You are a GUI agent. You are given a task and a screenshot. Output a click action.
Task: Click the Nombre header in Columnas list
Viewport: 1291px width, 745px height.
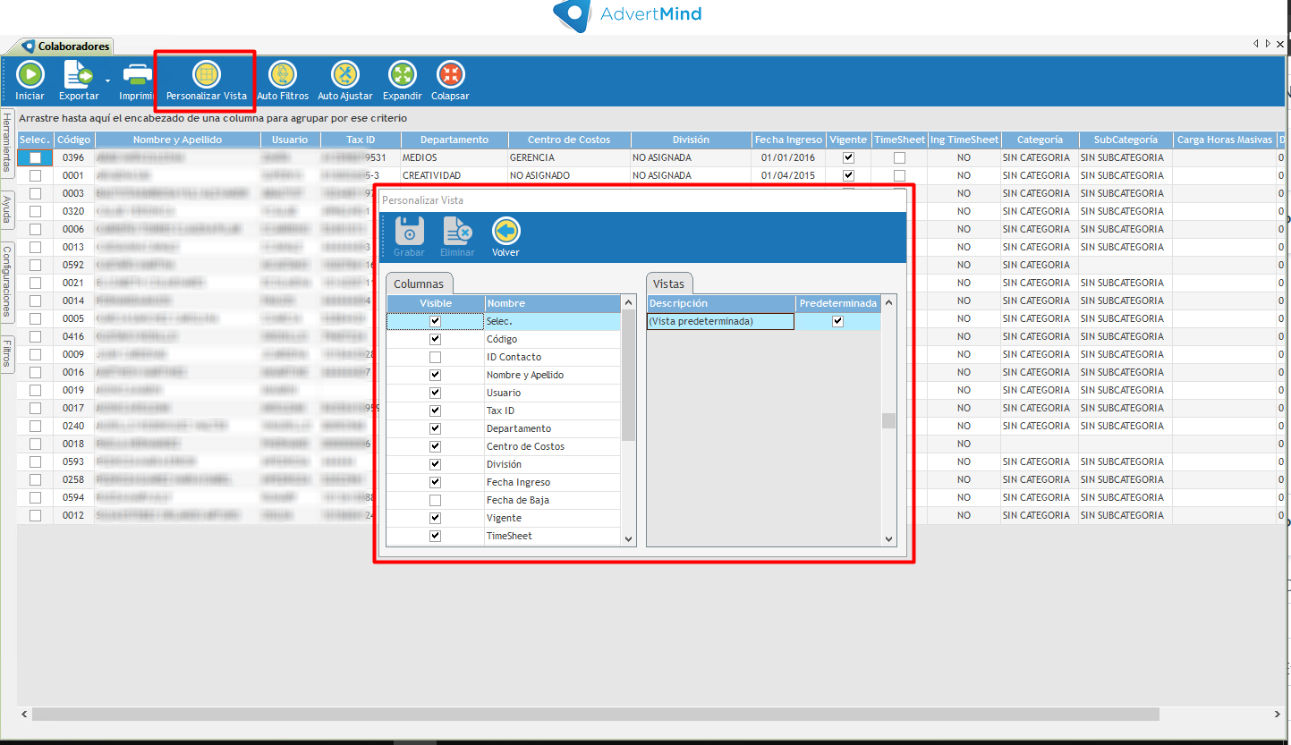pyautogui.click(x=552, y=303)
